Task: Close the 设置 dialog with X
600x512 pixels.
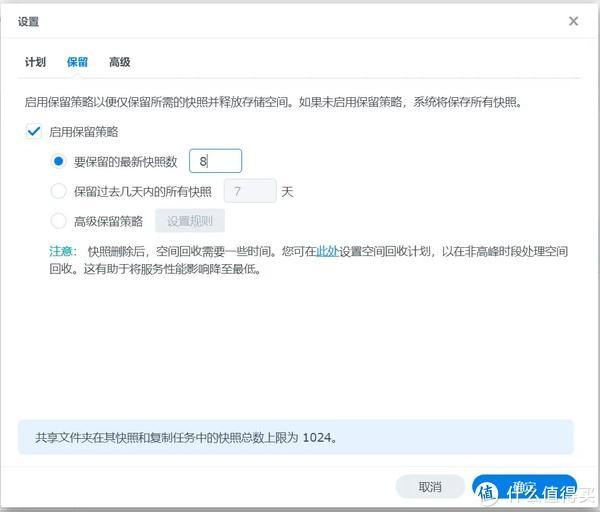Action: click(x=573, y=21)
